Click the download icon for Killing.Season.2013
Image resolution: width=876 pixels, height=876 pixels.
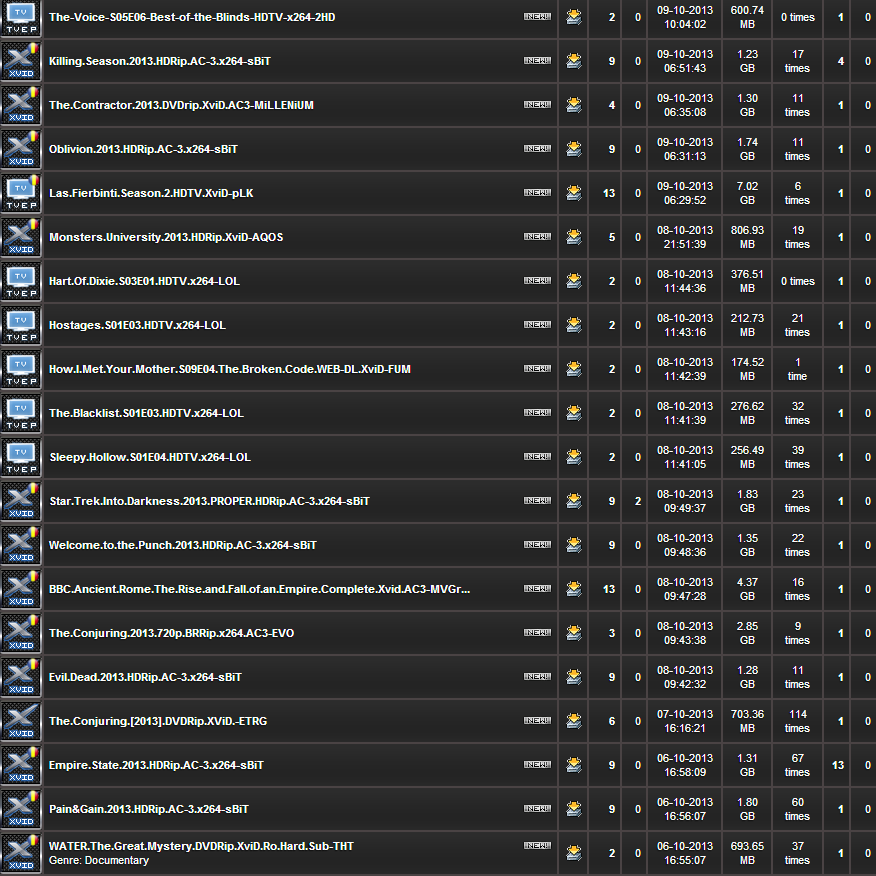tap(573, 61)
